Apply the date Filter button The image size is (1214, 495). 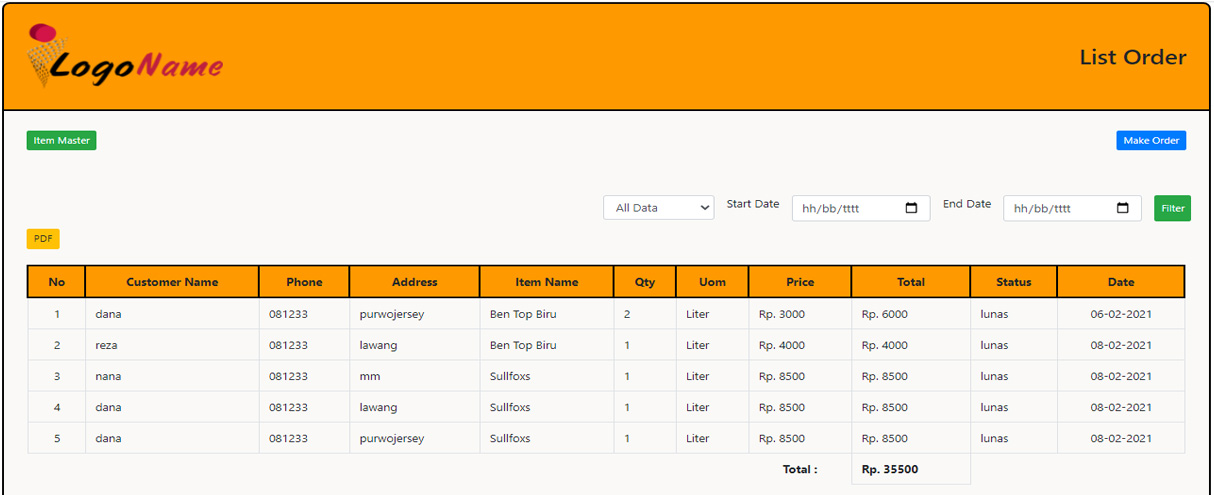[x=1172, y=208]
